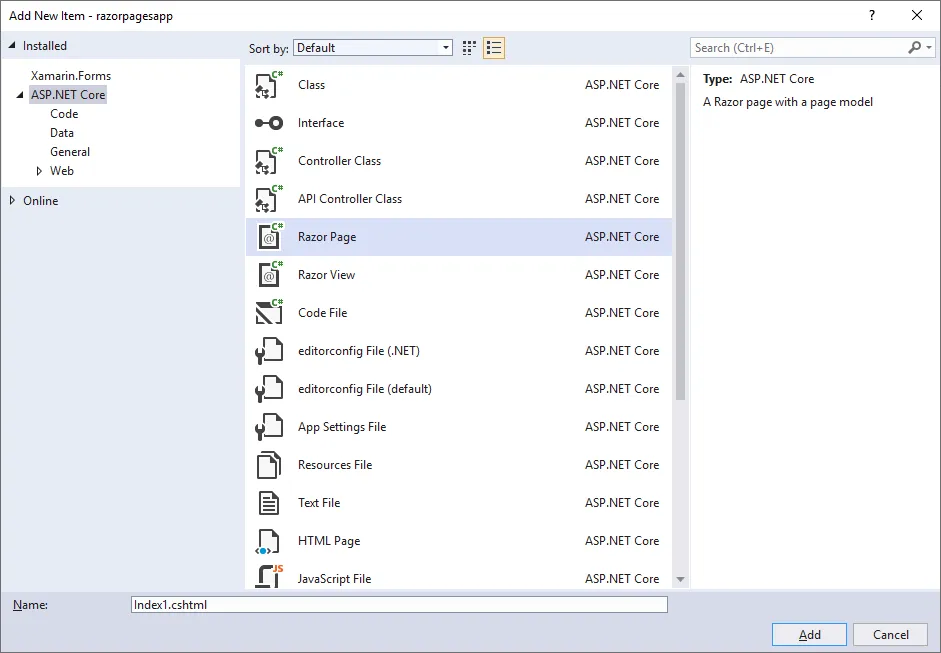Open the search options dropdown arrow
This screenshot has width=941, height=653.
point(929,47)
